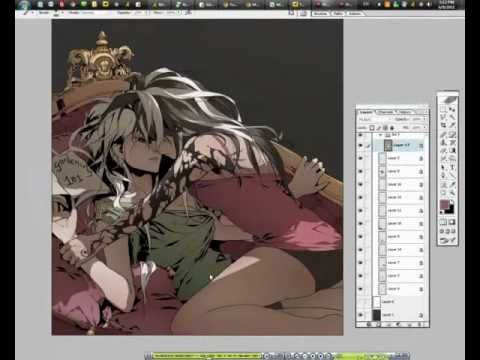Show the hidden white-thumbnail layer
The width and height of the screenshot is (480, 360).
(x=360, y=302)
